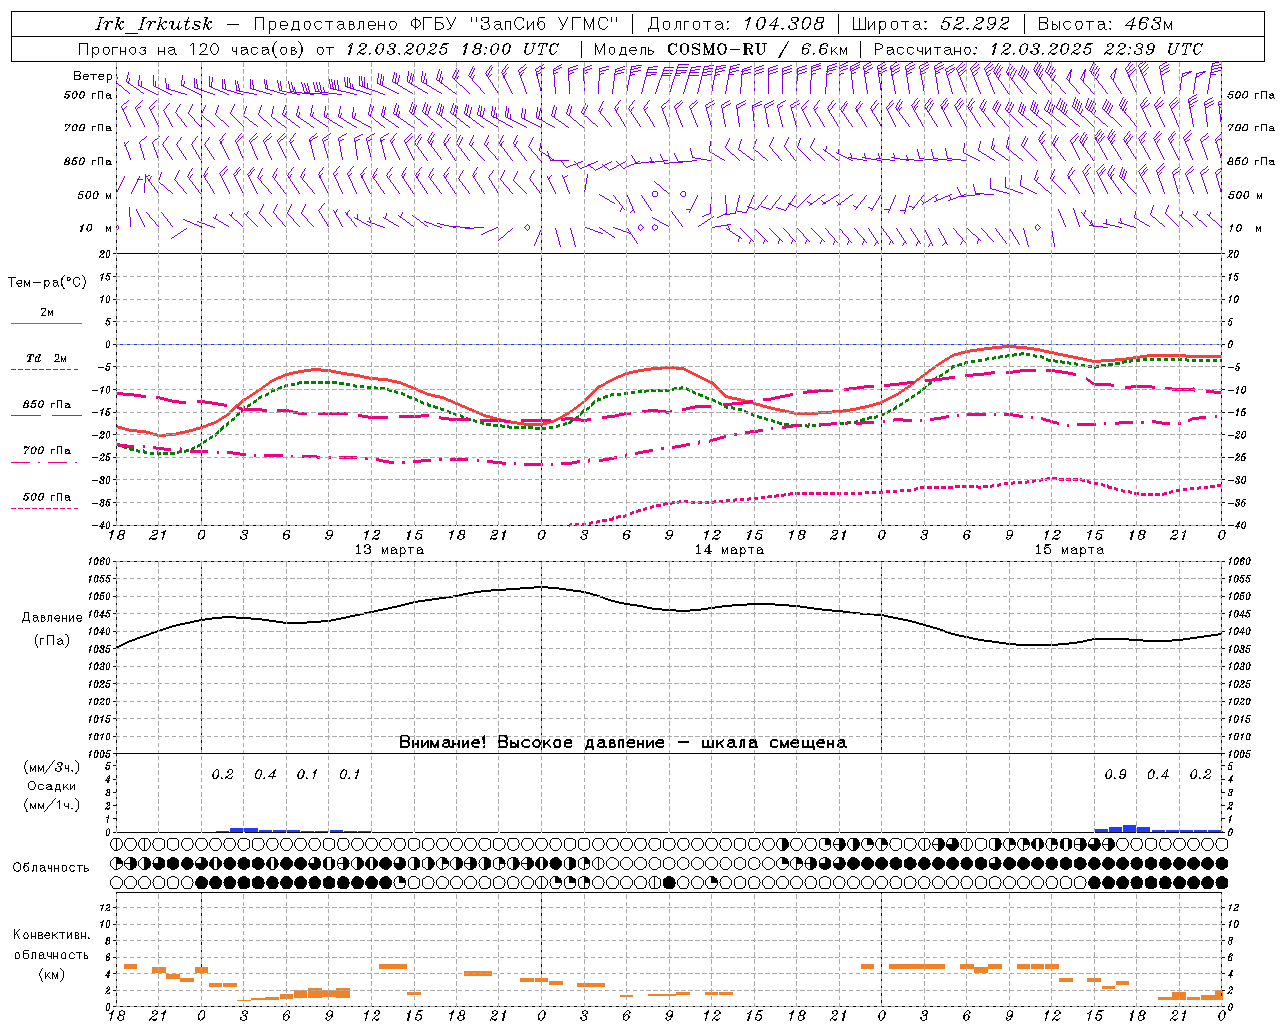
Task: Click the Тем-ра(°C) axis title
Action: [x=47, y=283]
